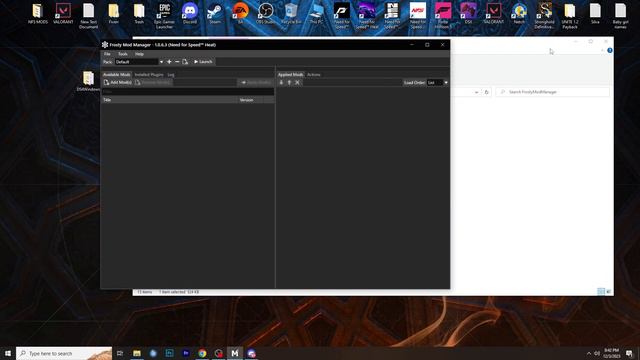
Task: Open the File menu
Action: click(x=107, y=54)
